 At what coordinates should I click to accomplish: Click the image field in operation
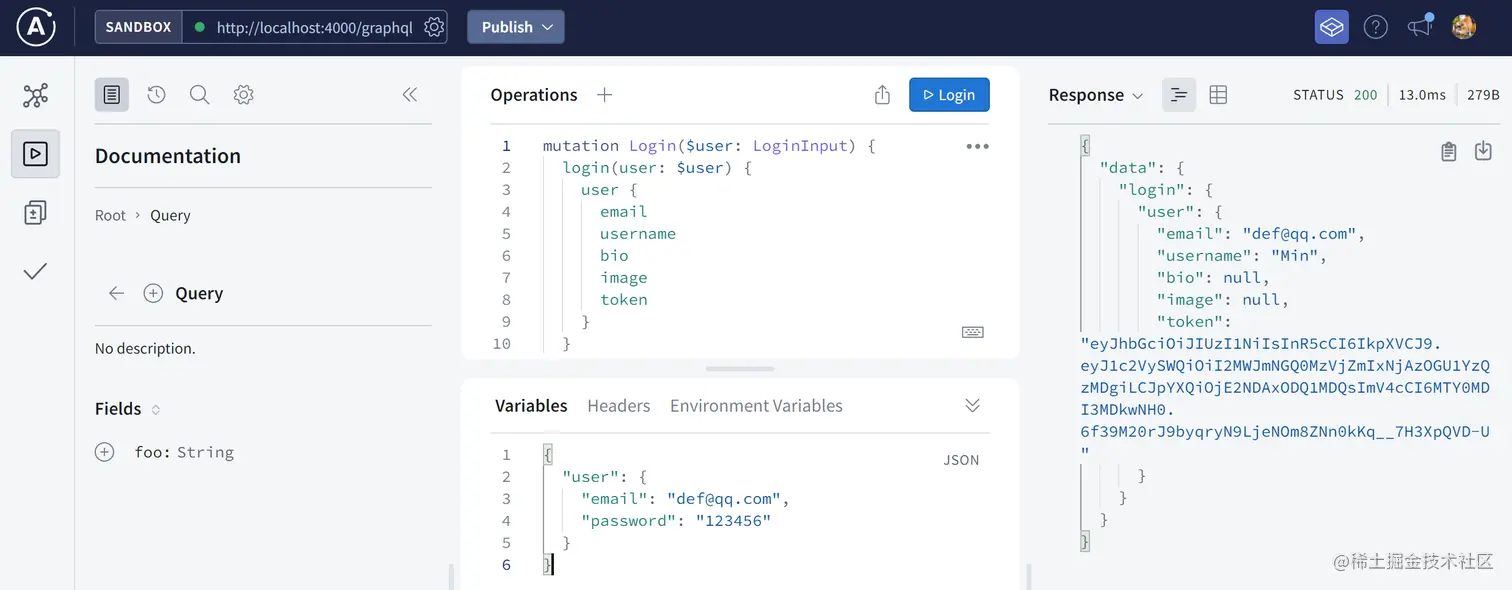(x=624, y=277)
